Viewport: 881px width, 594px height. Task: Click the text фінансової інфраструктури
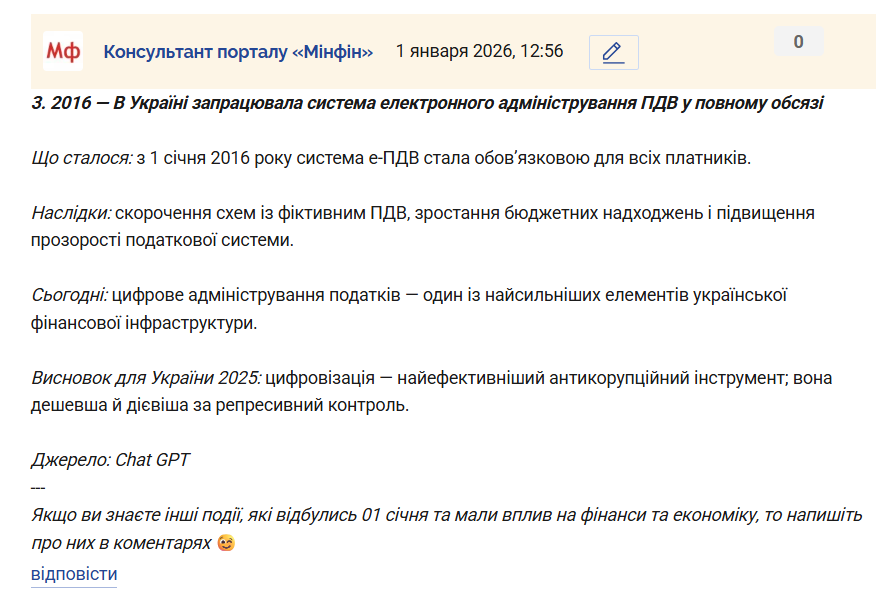[x=144, y=323]
